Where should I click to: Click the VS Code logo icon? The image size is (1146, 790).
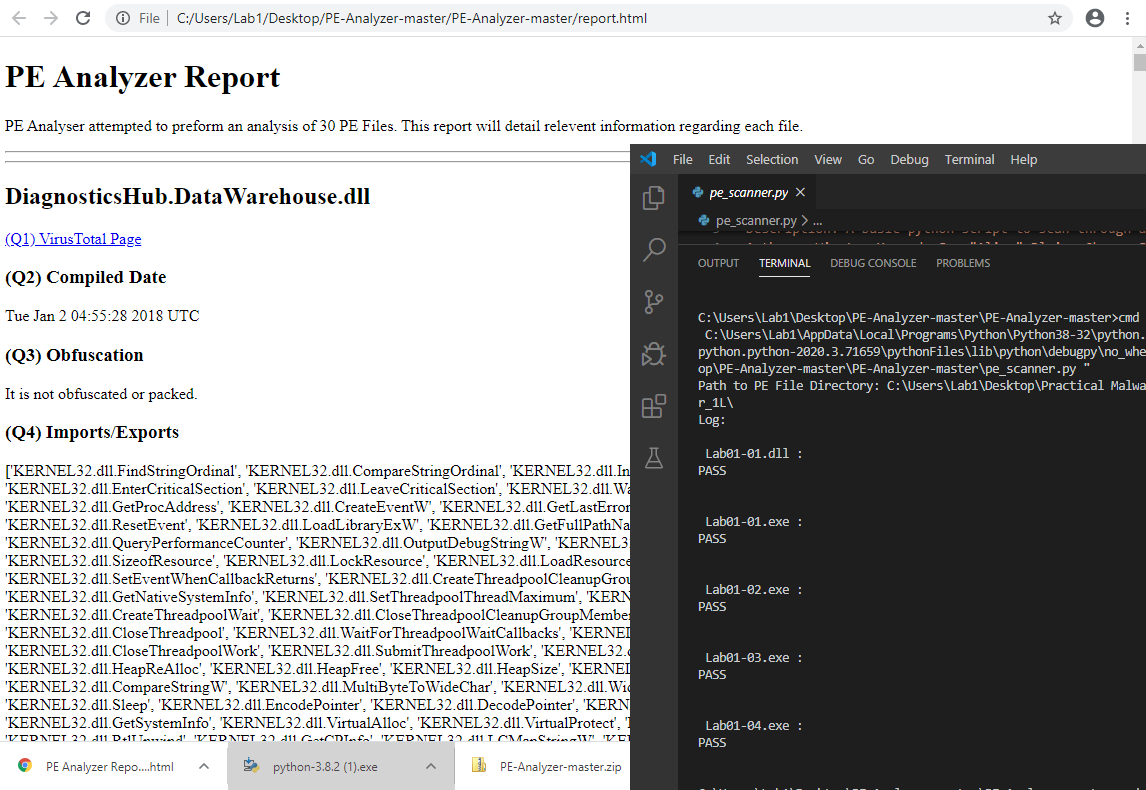pyautogui.click(x=648, y=159)
